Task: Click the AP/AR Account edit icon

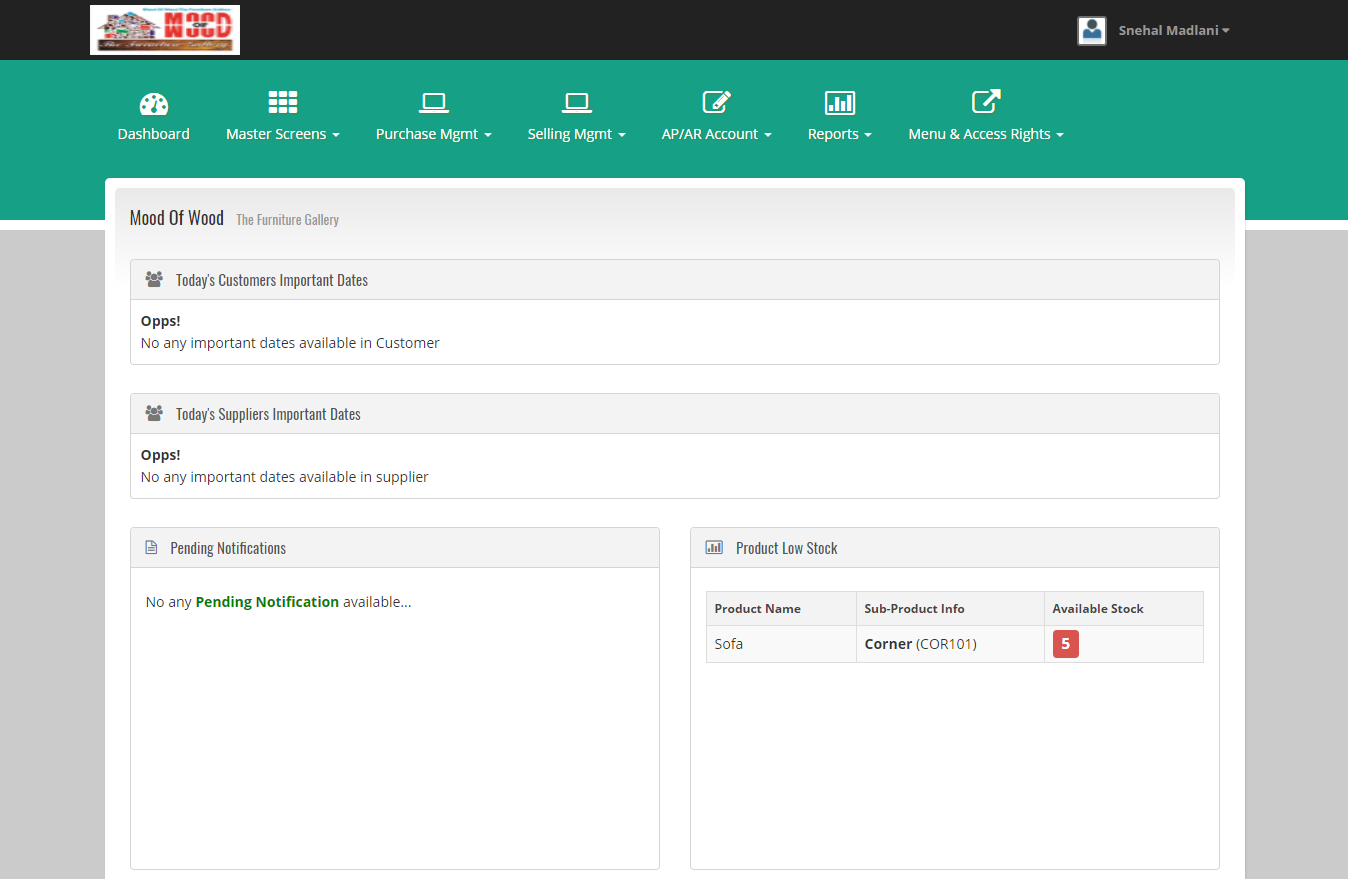Action: tap(717, 102)
